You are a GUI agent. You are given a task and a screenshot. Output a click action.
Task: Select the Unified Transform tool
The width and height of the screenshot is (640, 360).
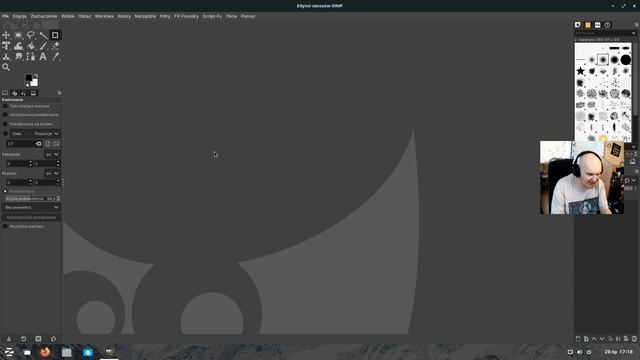[x=6, y=46]
